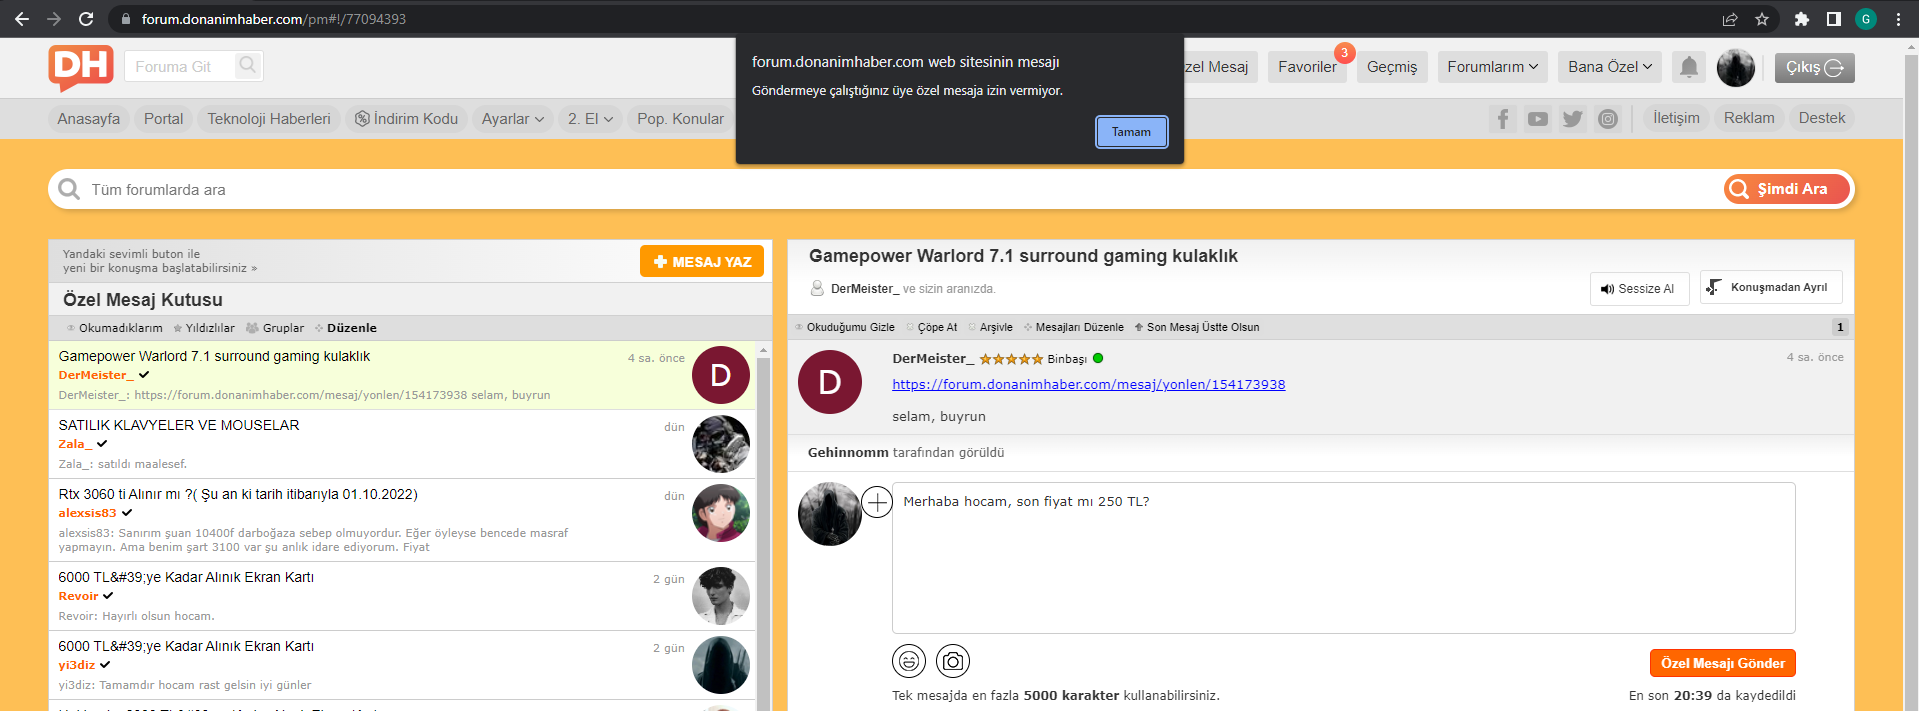Viewport: 1919px width, 711px height.
Task: Dismiss the alert with Tamam button
Action: 1131,132
